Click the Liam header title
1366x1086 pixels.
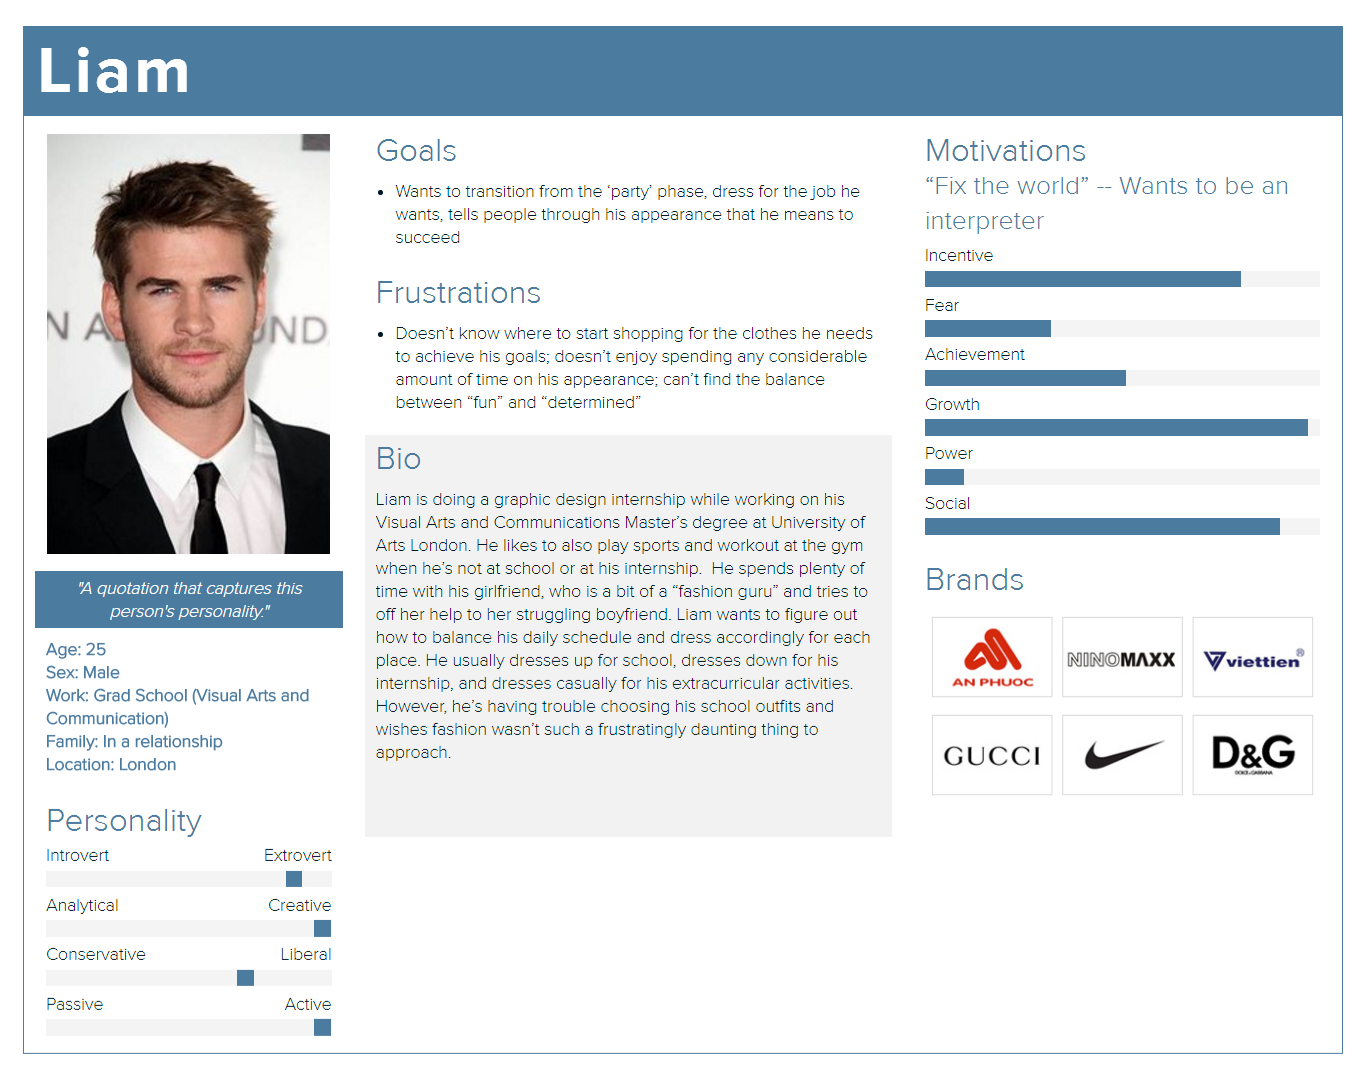(114, 72)
